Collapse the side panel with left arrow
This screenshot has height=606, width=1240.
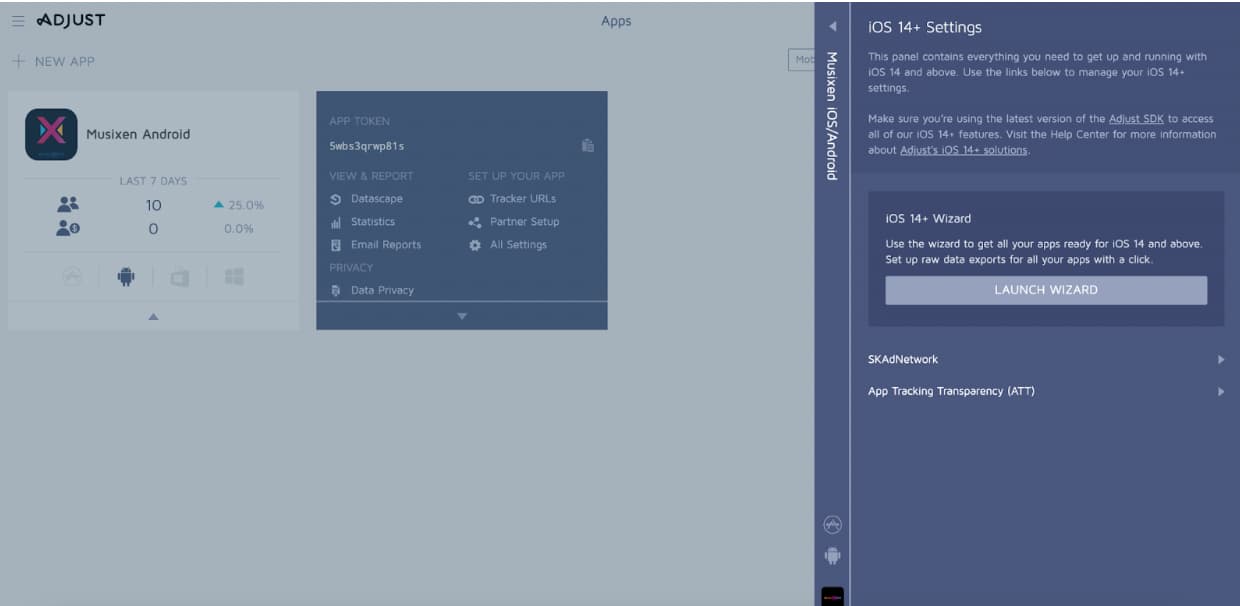(832, 26)
